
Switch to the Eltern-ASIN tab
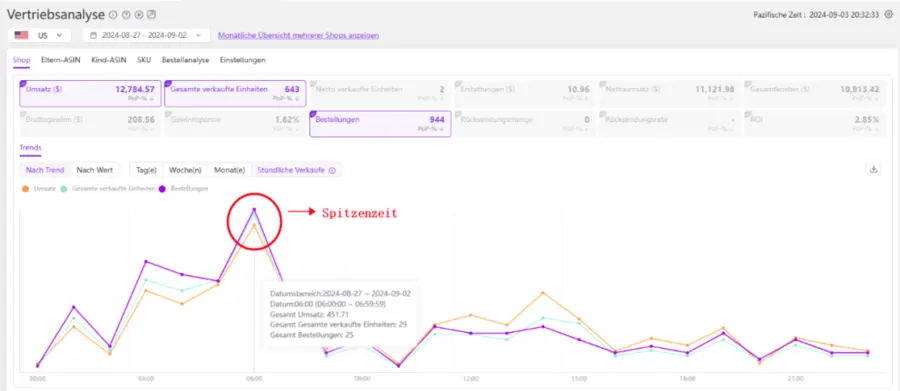tap(61, 60)
